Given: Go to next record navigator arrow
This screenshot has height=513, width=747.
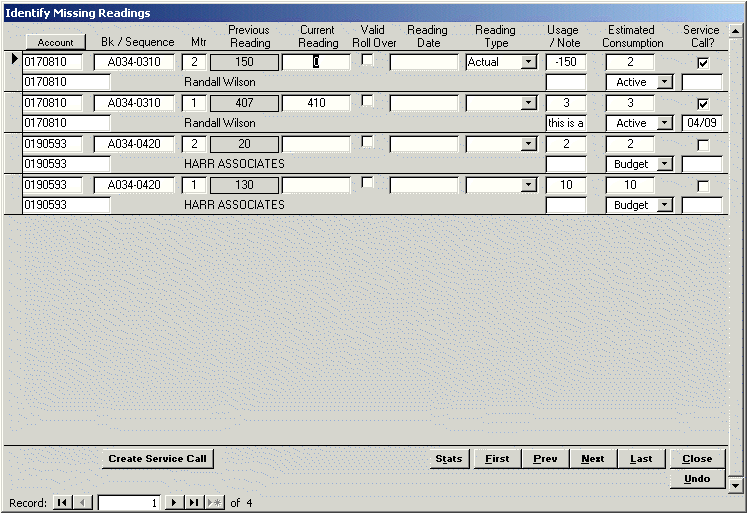Looking at the screenshot, I should coord(174,503).
